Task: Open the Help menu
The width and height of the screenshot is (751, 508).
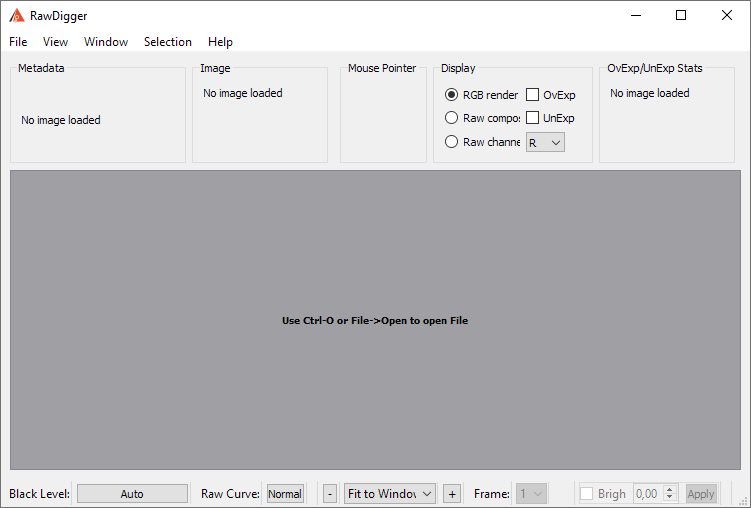Action: click(220, 42)
